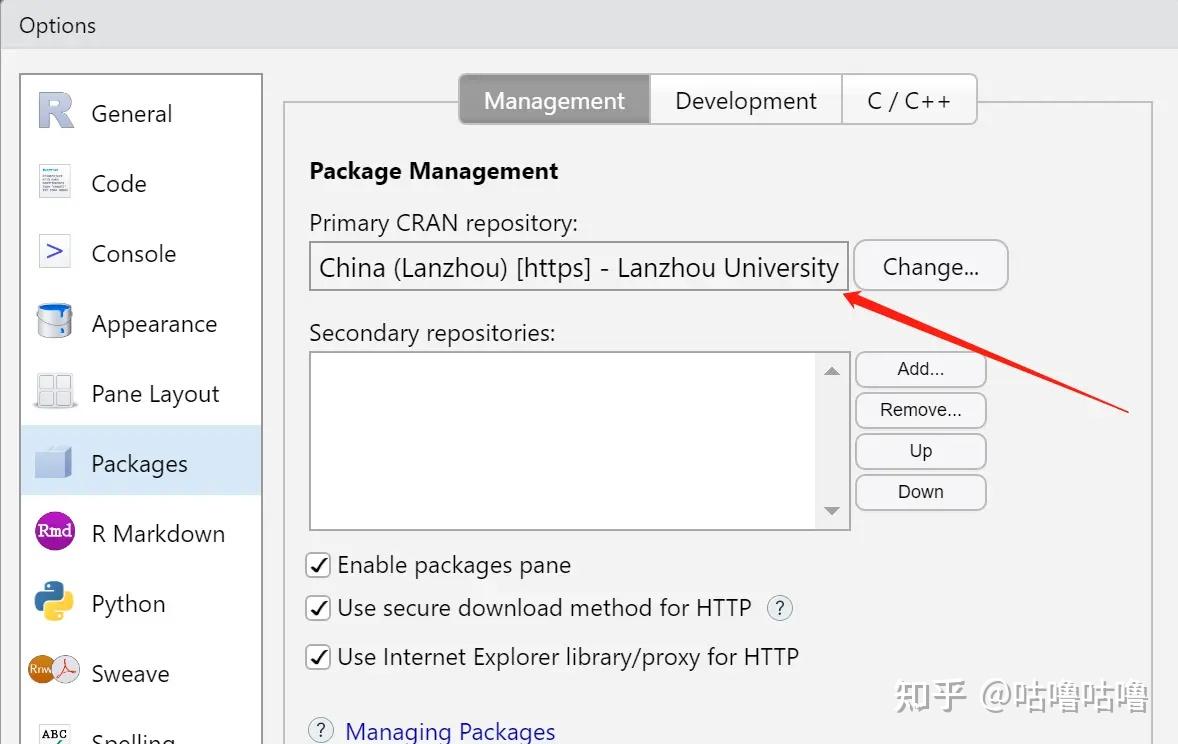1178x744 pixels.
Task: Select the Code section icon
Action: coord(55,181)
